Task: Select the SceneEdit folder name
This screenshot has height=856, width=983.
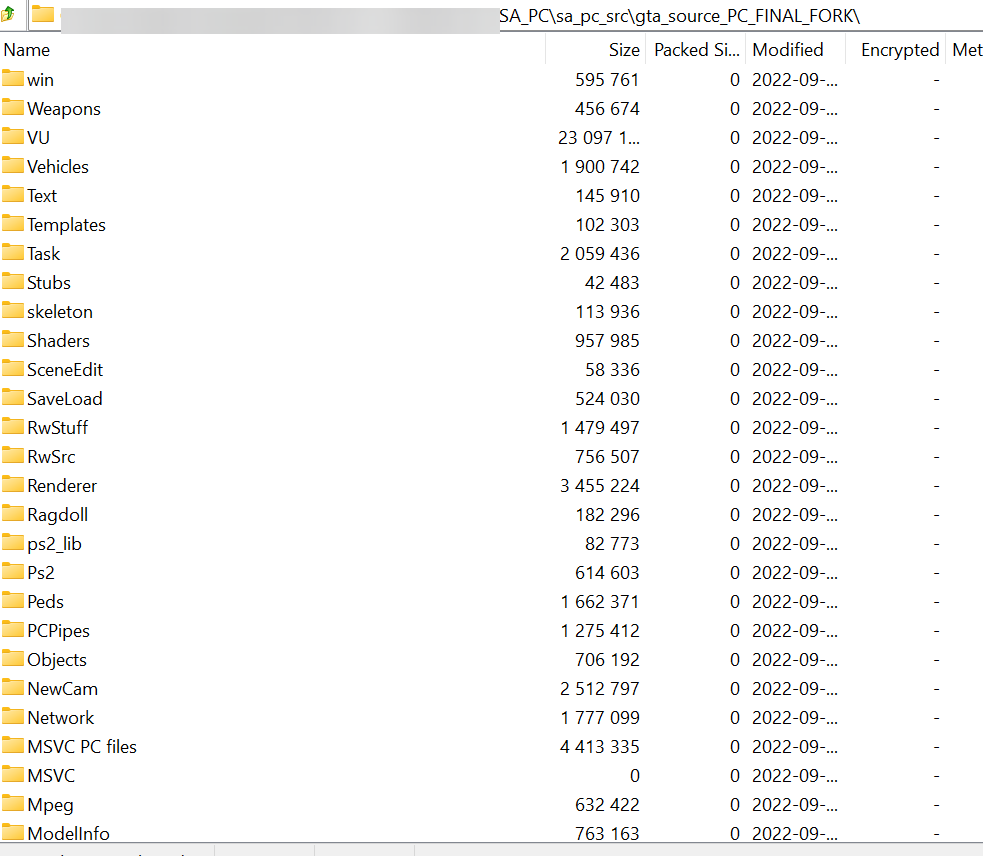Action: 65,369
